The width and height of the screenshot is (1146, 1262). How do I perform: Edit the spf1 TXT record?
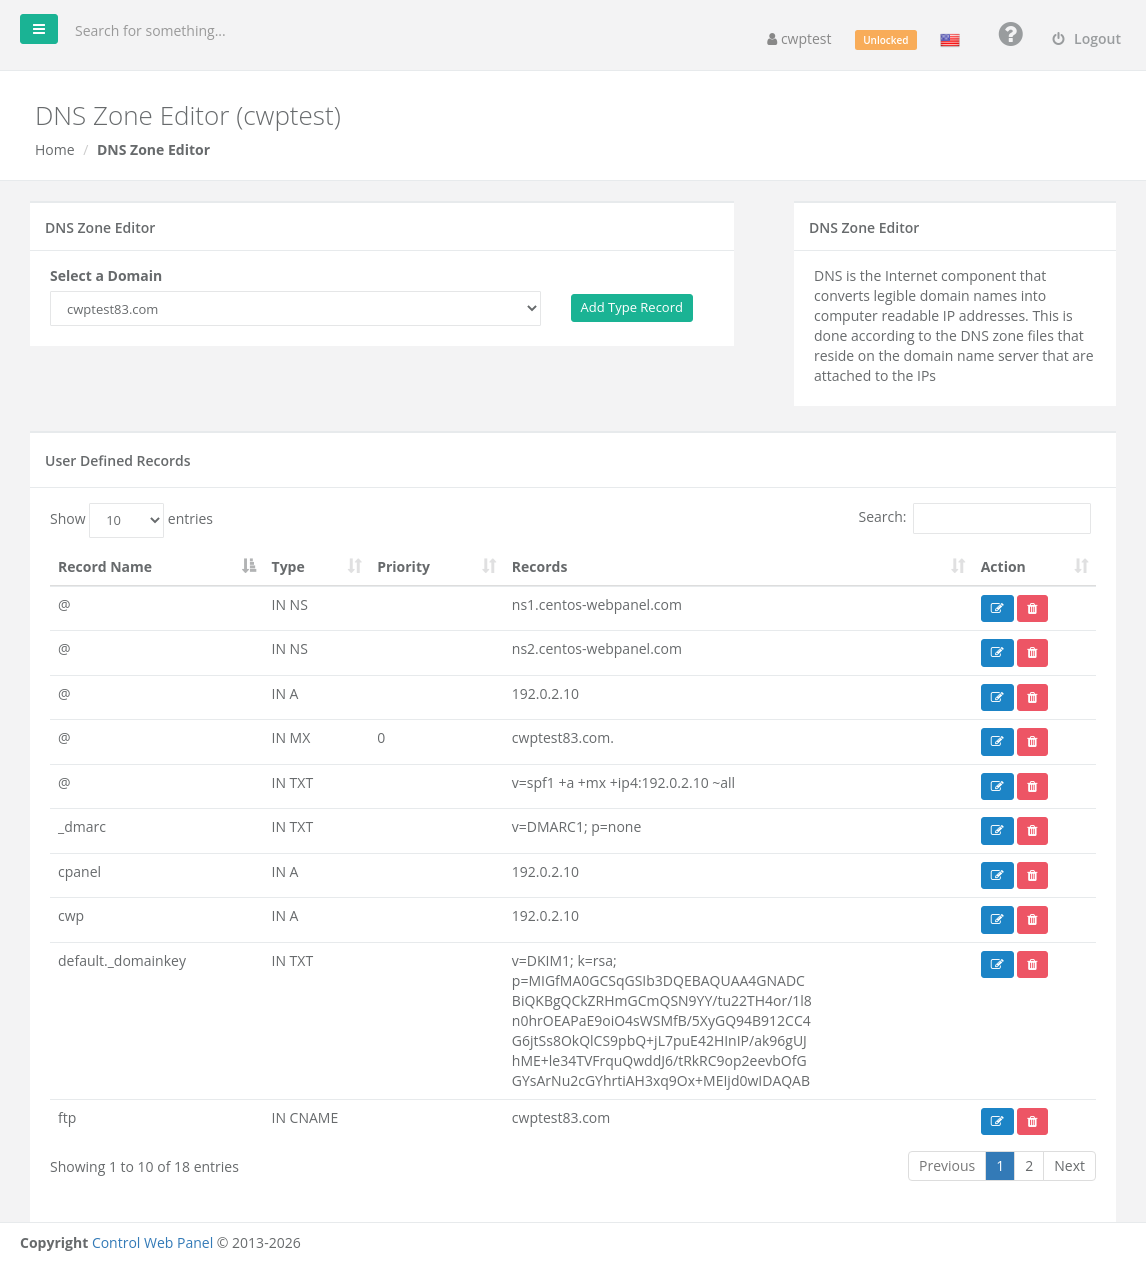coord(997,786)
